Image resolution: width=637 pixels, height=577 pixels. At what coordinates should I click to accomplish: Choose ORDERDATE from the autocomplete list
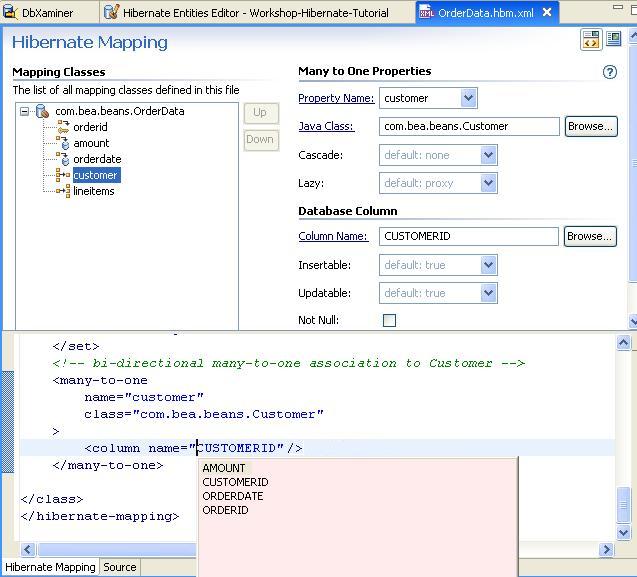(x=232, y=496)
